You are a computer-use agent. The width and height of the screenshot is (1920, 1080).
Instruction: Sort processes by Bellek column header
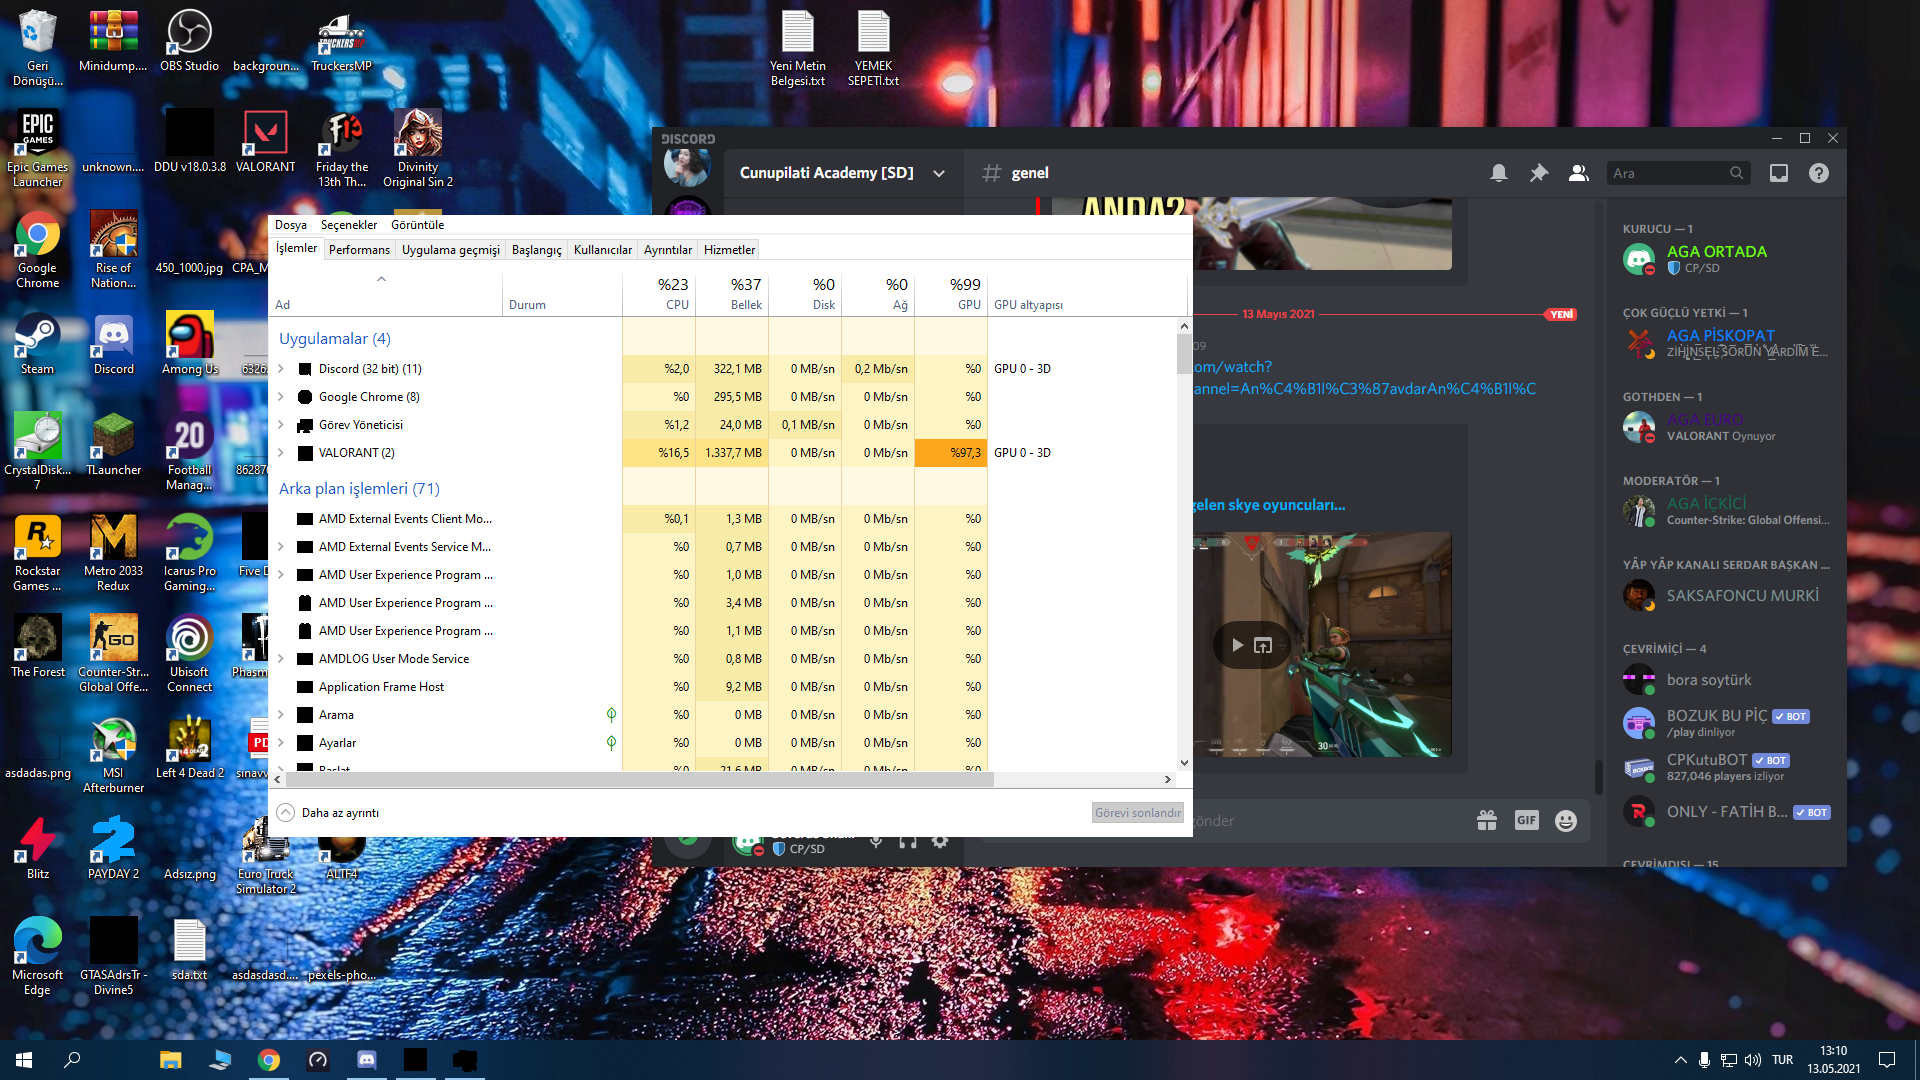tap(732, 294)
